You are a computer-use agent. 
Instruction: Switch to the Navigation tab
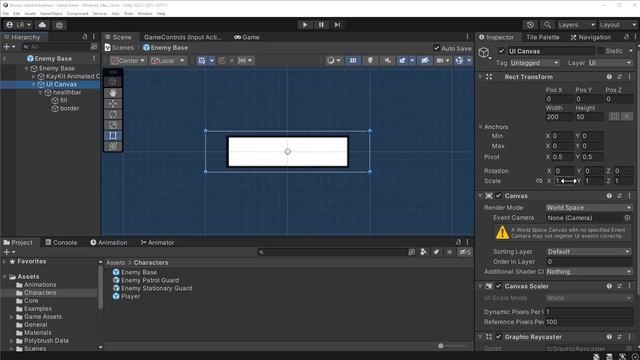[x=590, y=37]
